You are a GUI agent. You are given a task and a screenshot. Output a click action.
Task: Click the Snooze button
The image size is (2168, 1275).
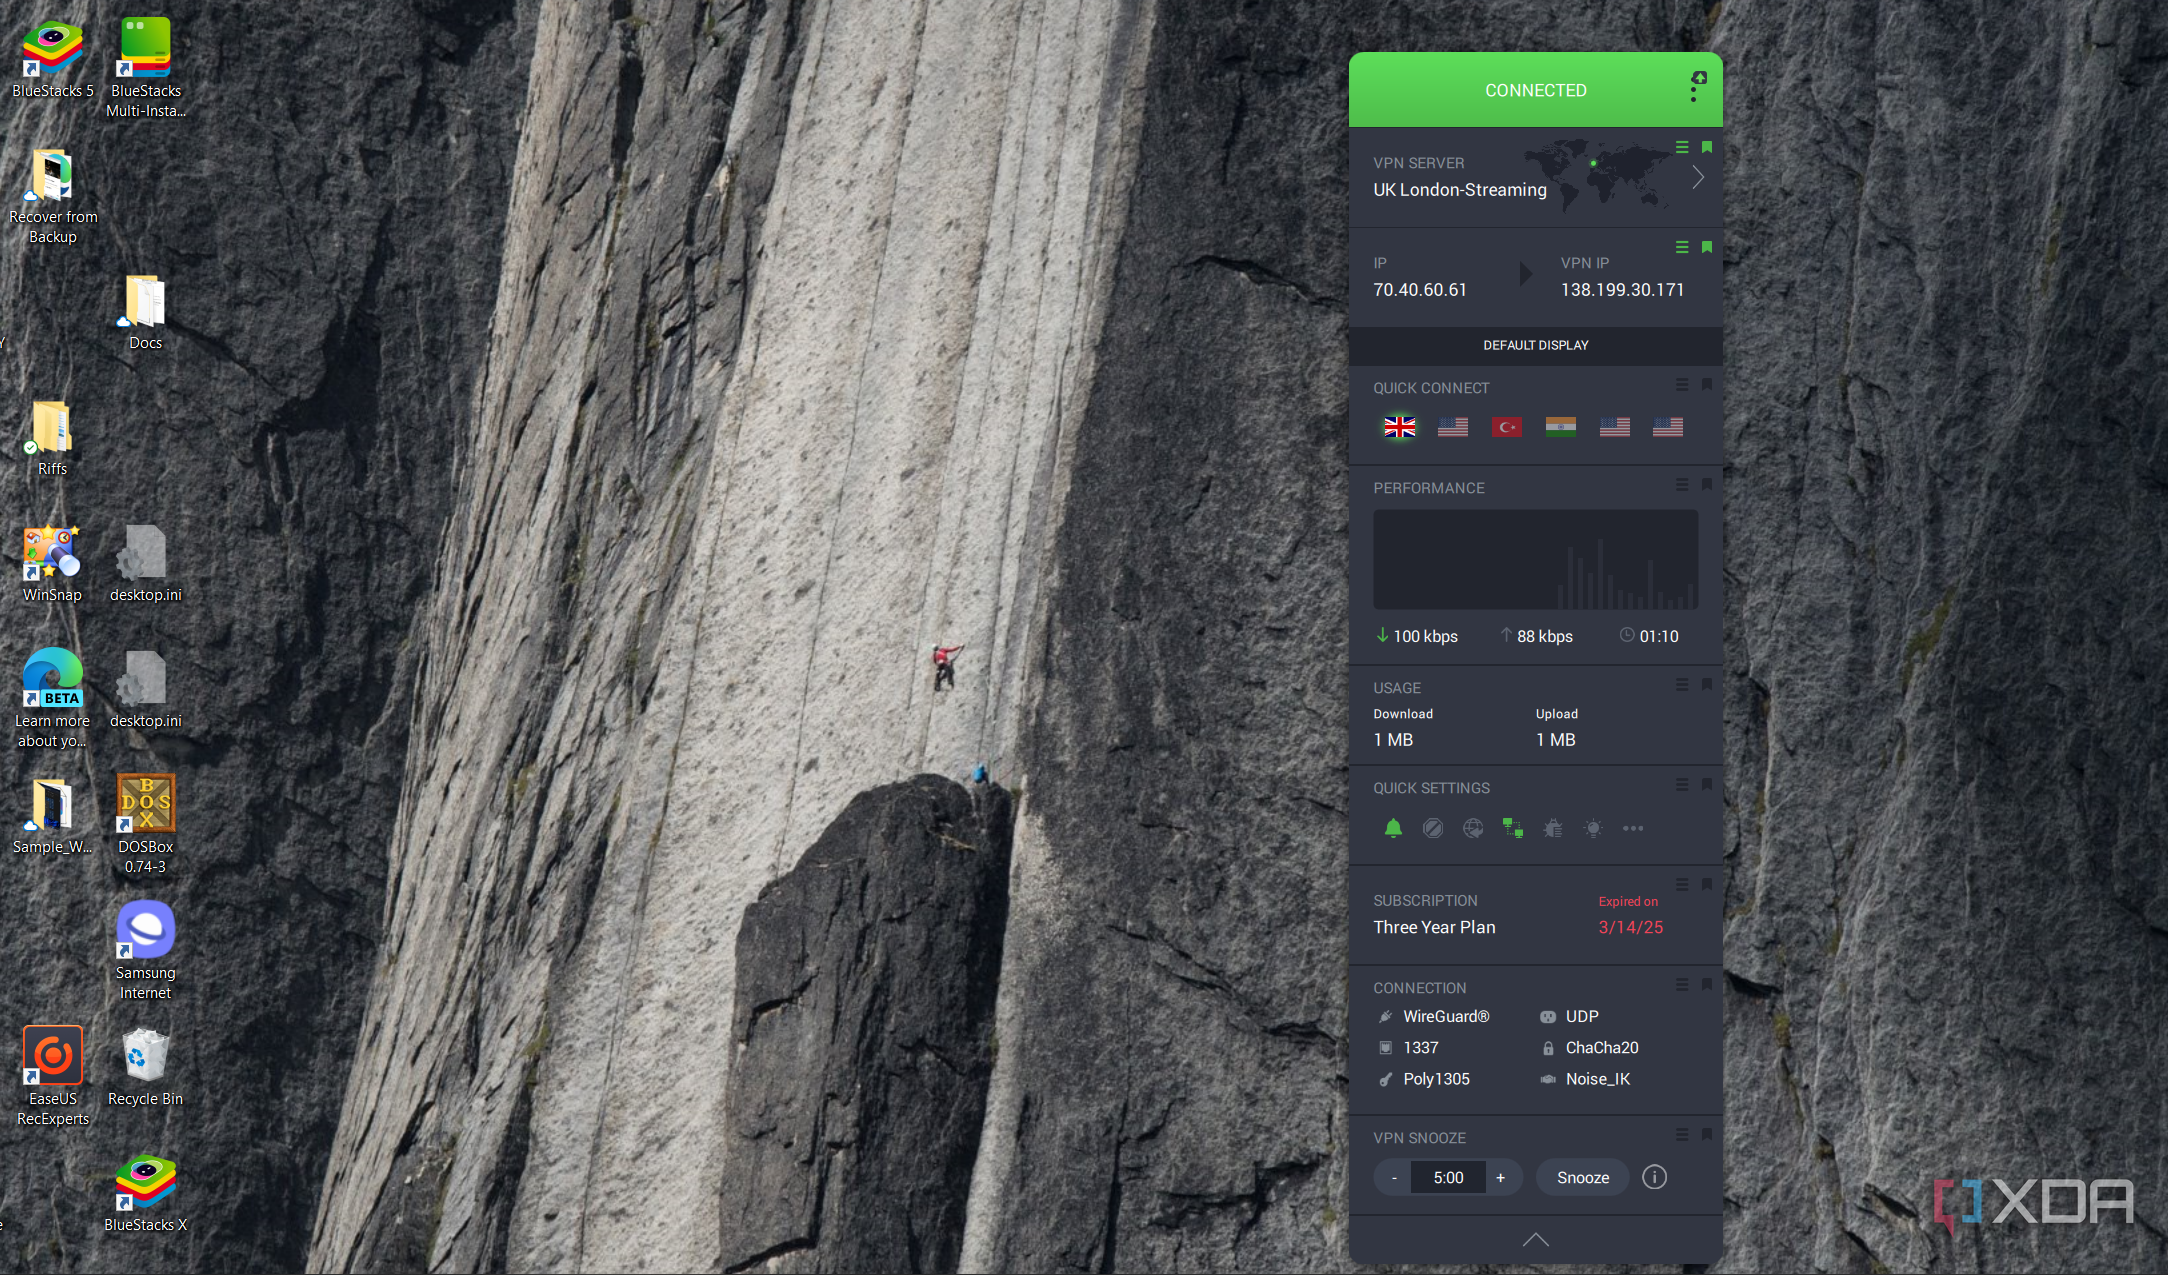(x=1583, y=1178)
